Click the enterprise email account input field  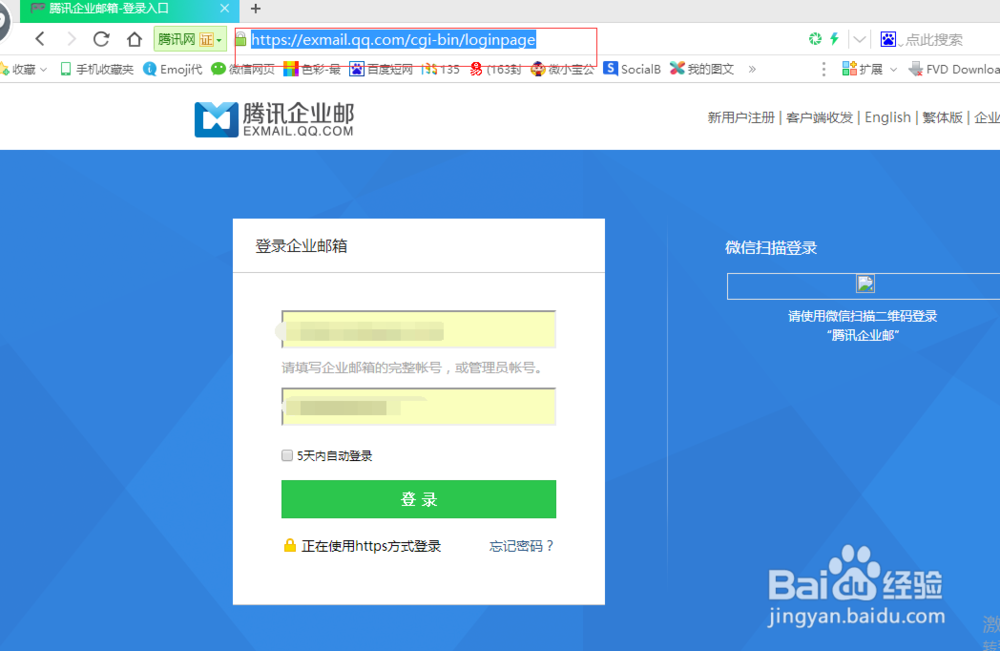[418, 329]
